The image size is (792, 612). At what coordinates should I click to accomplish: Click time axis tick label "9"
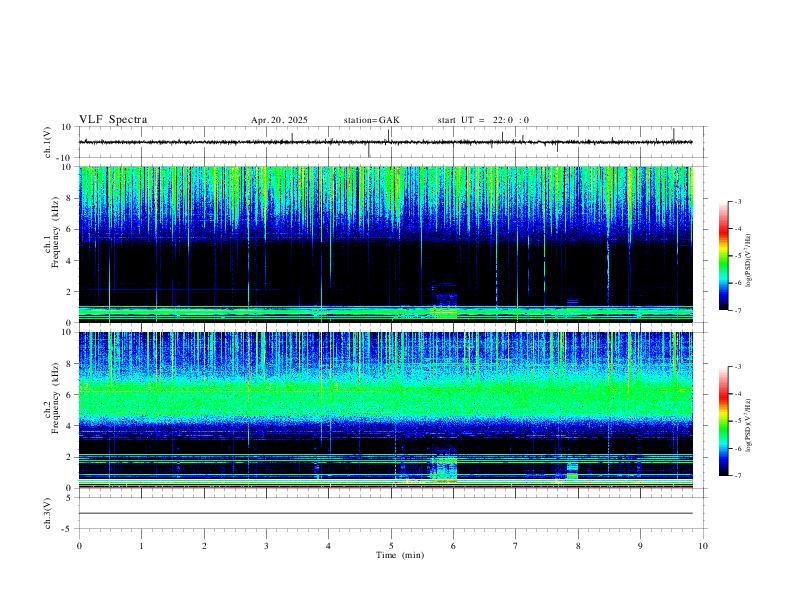click(x=640, y=546)
